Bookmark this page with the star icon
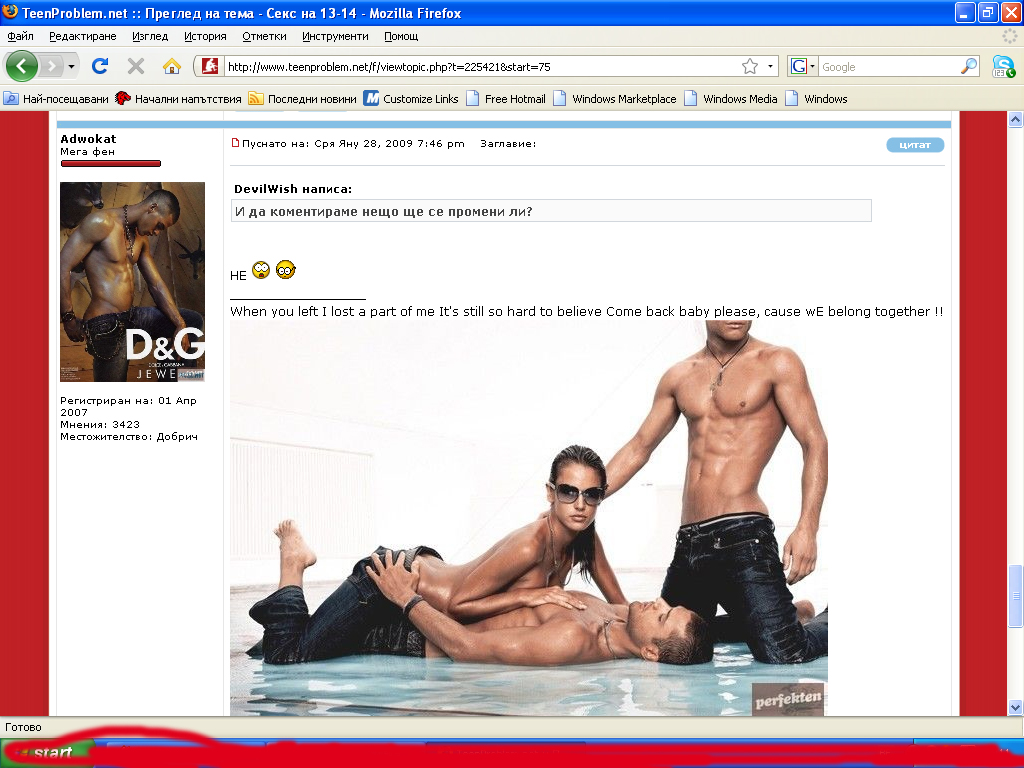1024x768 pixels. tap(750, 66)
